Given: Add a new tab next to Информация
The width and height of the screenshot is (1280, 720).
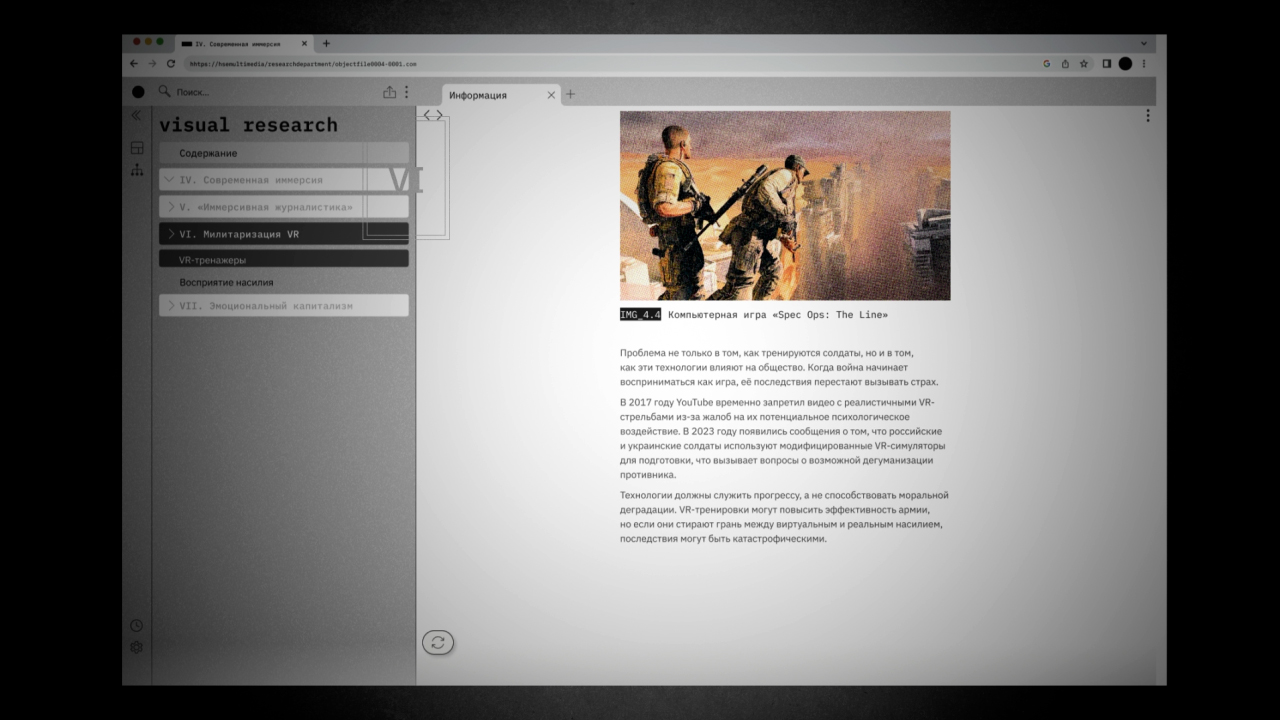Looking at the screenshot, I should [570, 95].
